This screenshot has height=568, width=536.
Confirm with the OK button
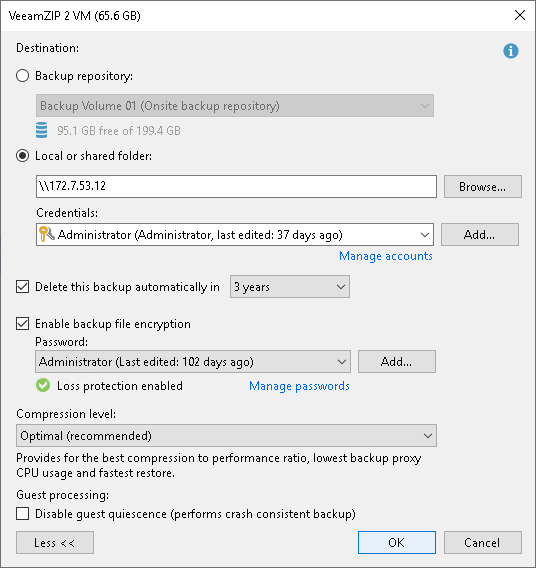pyautogui.click(x=397, y=543)
